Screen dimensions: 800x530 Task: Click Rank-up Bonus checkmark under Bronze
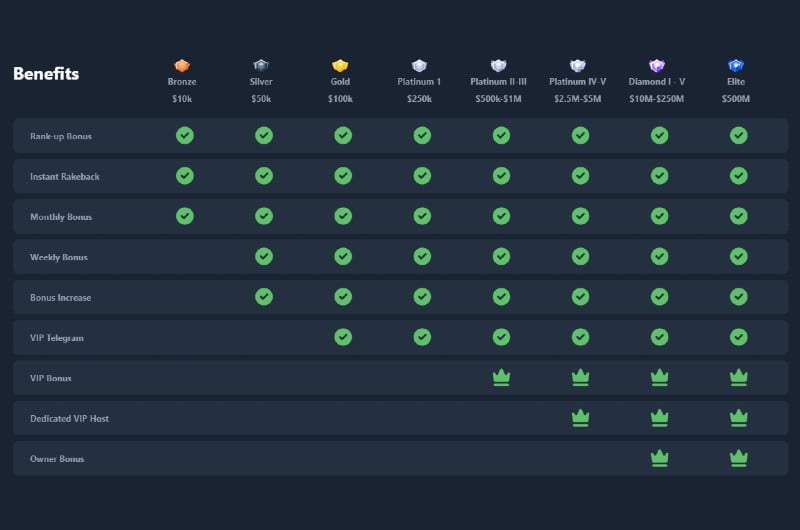[x=185, y=135]
